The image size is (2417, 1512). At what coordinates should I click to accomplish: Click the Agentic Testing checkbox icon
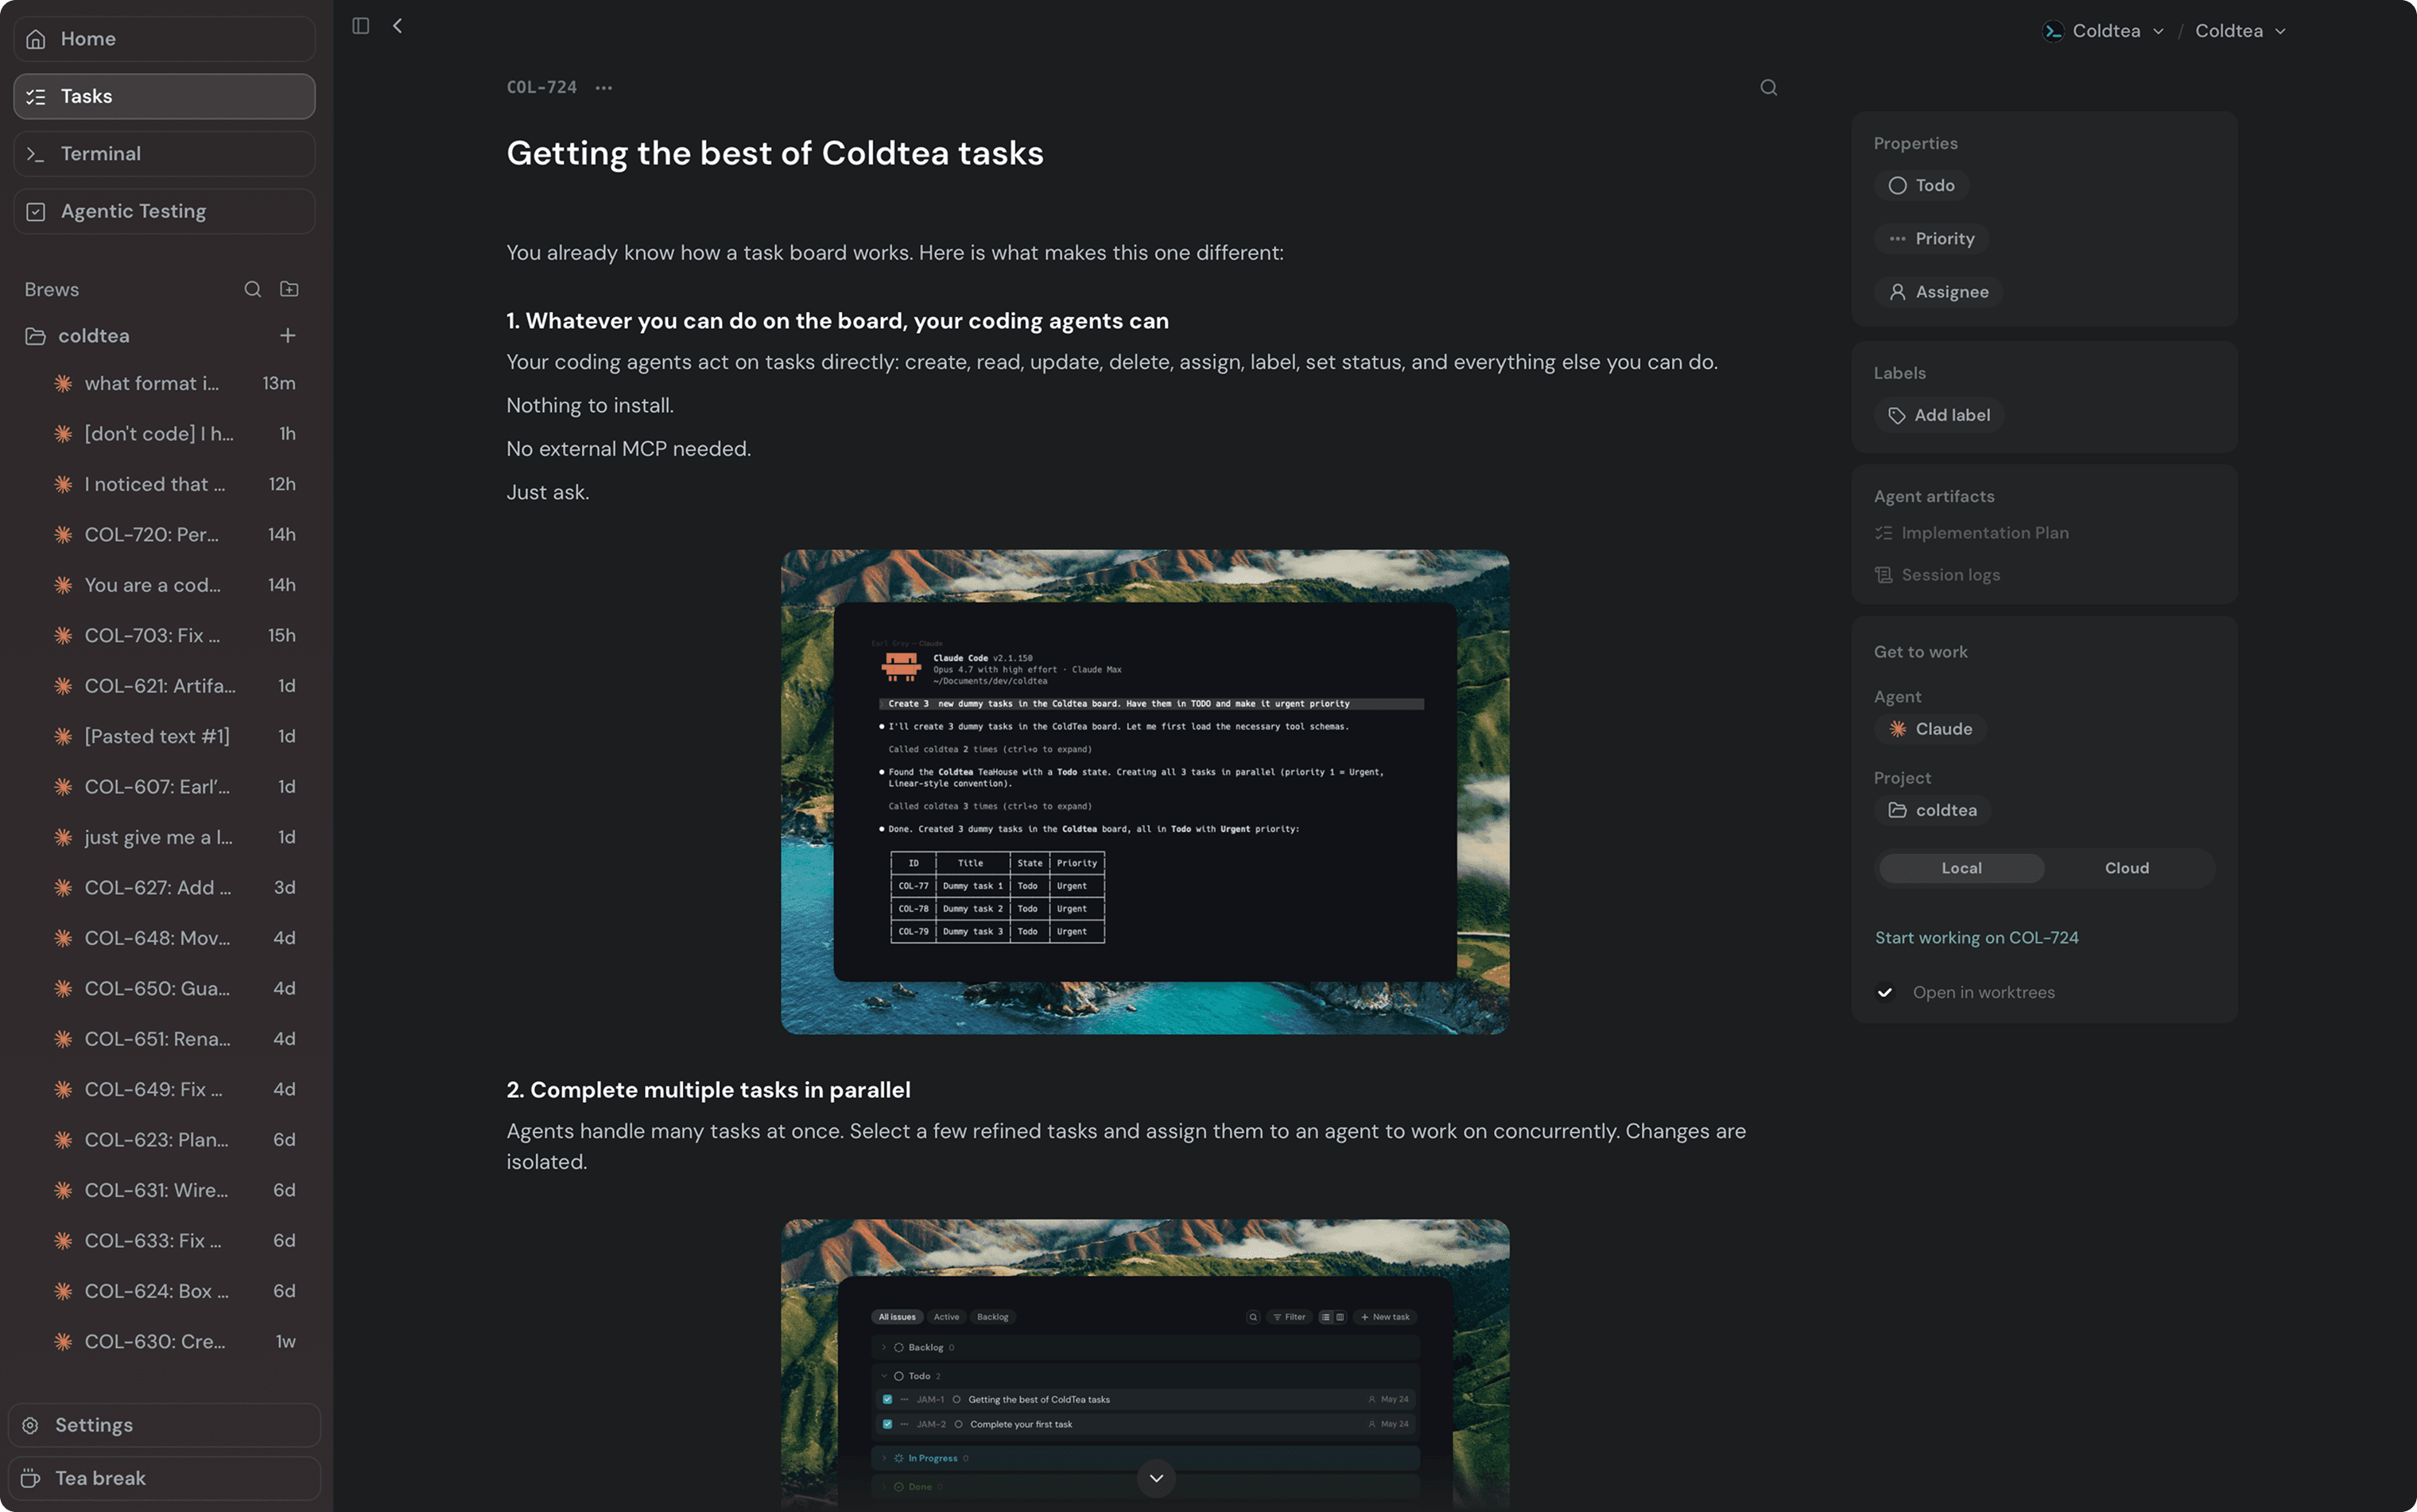(x=36, y=212)
